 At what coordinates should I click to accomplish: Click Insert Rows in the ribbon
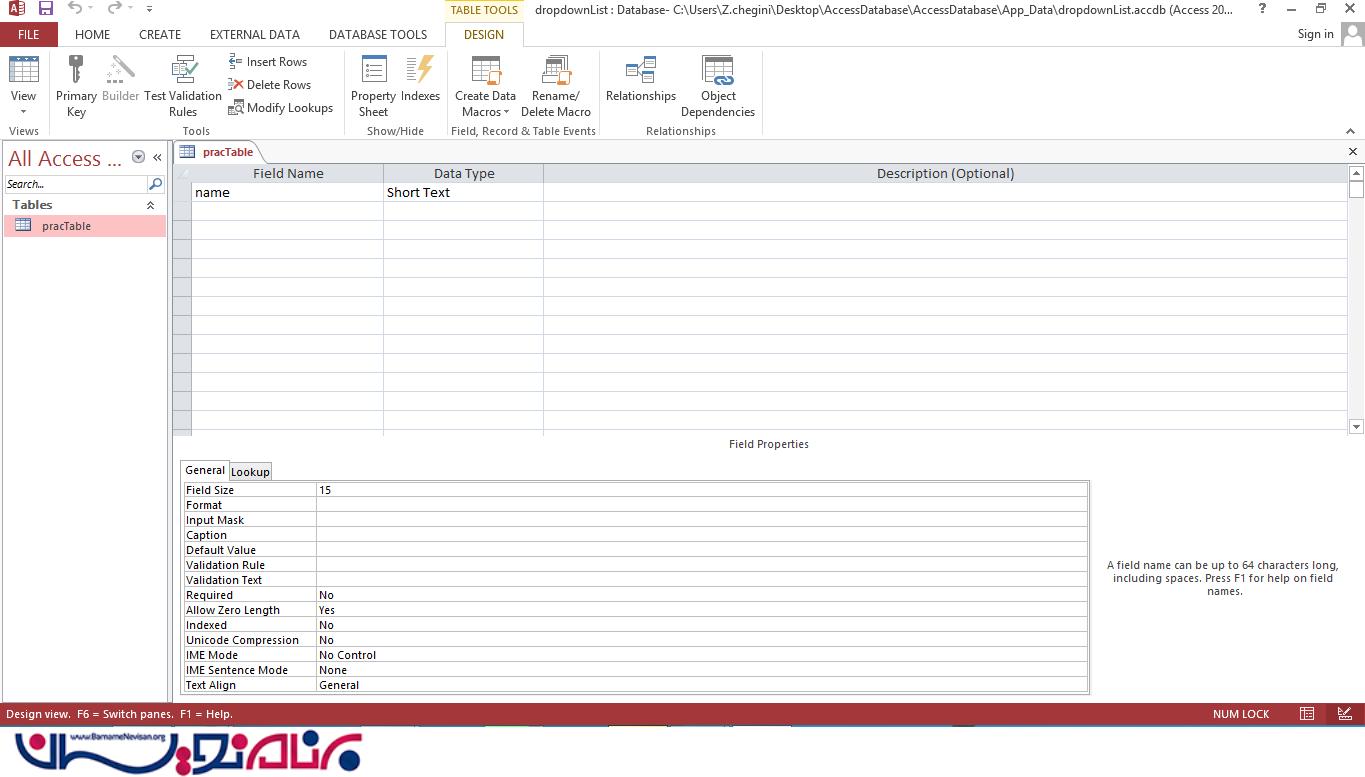[x=268, y=62]
